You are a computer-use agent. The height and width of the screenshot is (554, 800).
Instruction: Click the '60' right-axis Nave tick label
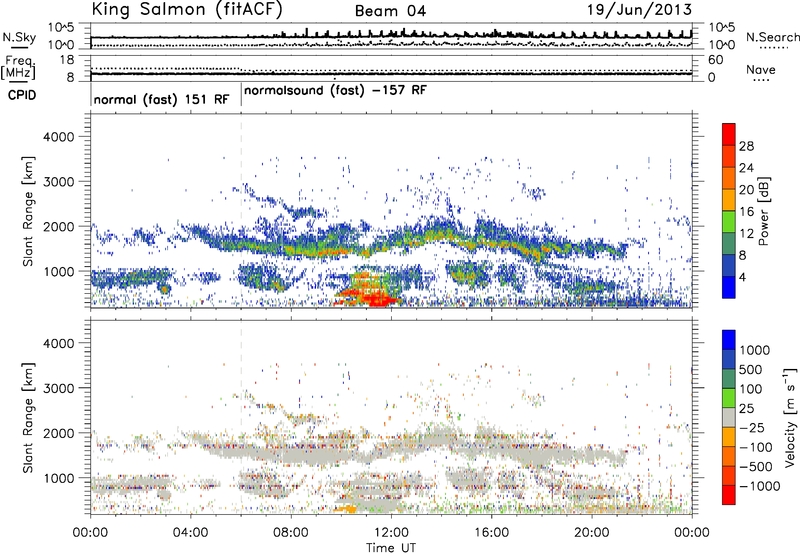pos(715,60)
